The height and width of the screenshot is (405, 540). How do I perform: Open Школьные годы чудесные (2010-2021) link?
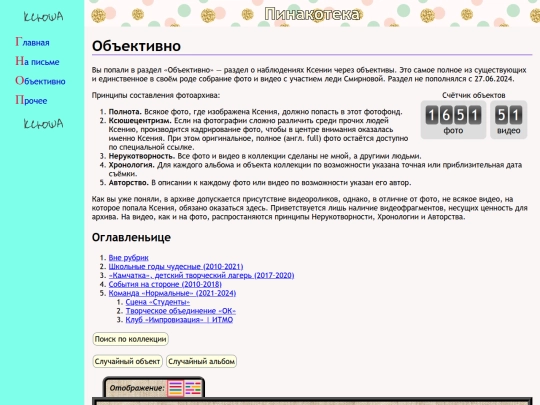point(176,267)
